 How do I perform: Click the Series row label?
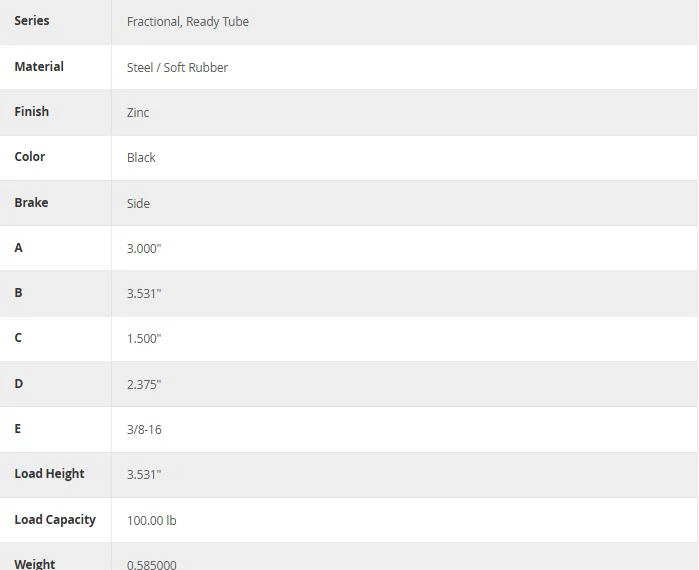[32, 21]
